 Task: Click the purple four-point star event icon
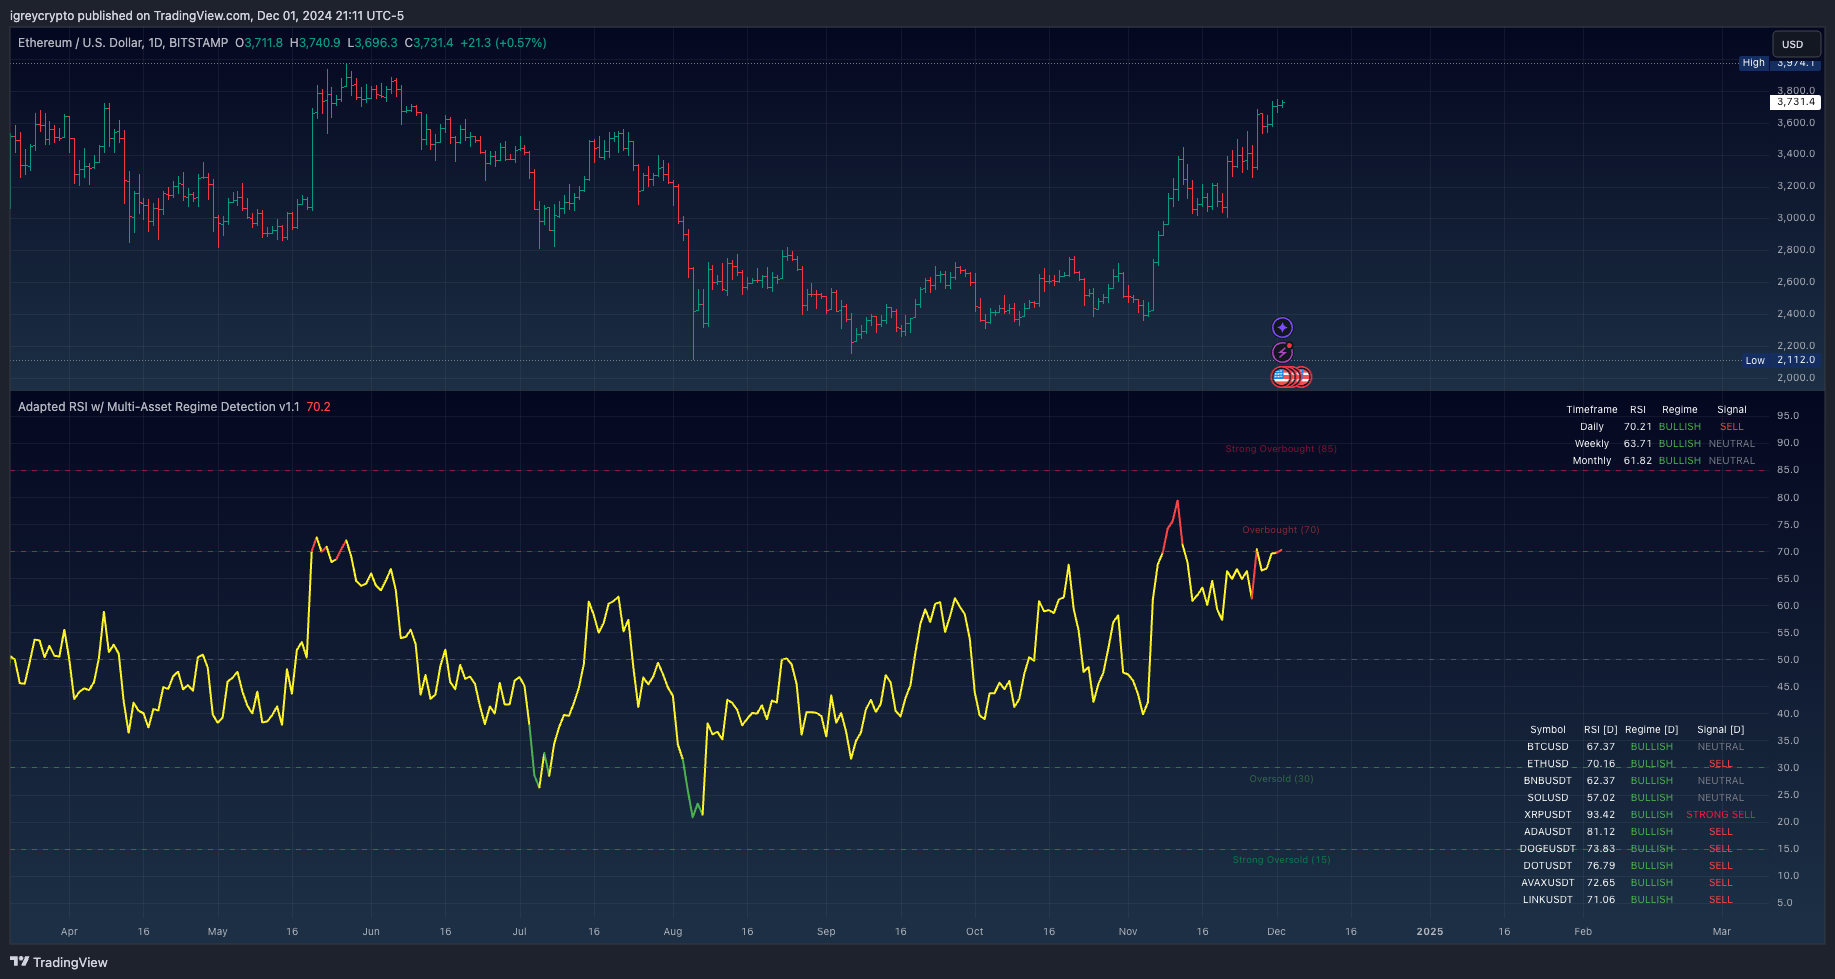[x=1282, y=328]
